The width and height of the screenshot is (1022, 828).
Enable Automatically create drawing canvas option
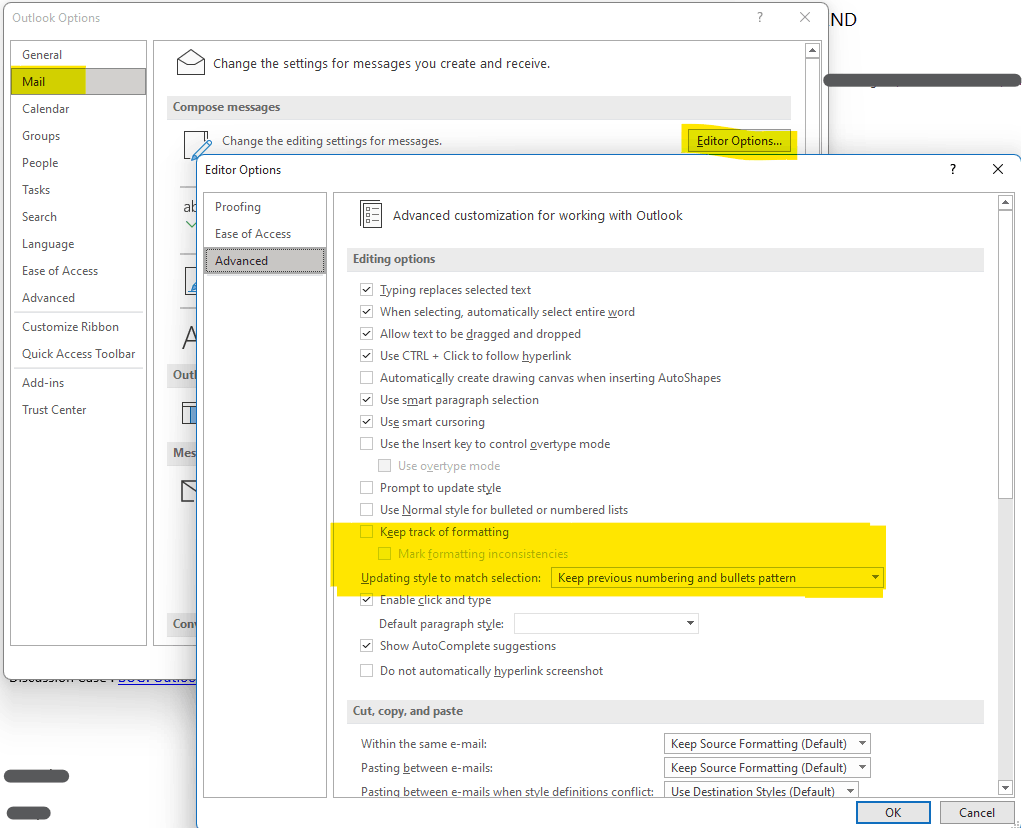(x=367, y=377)
